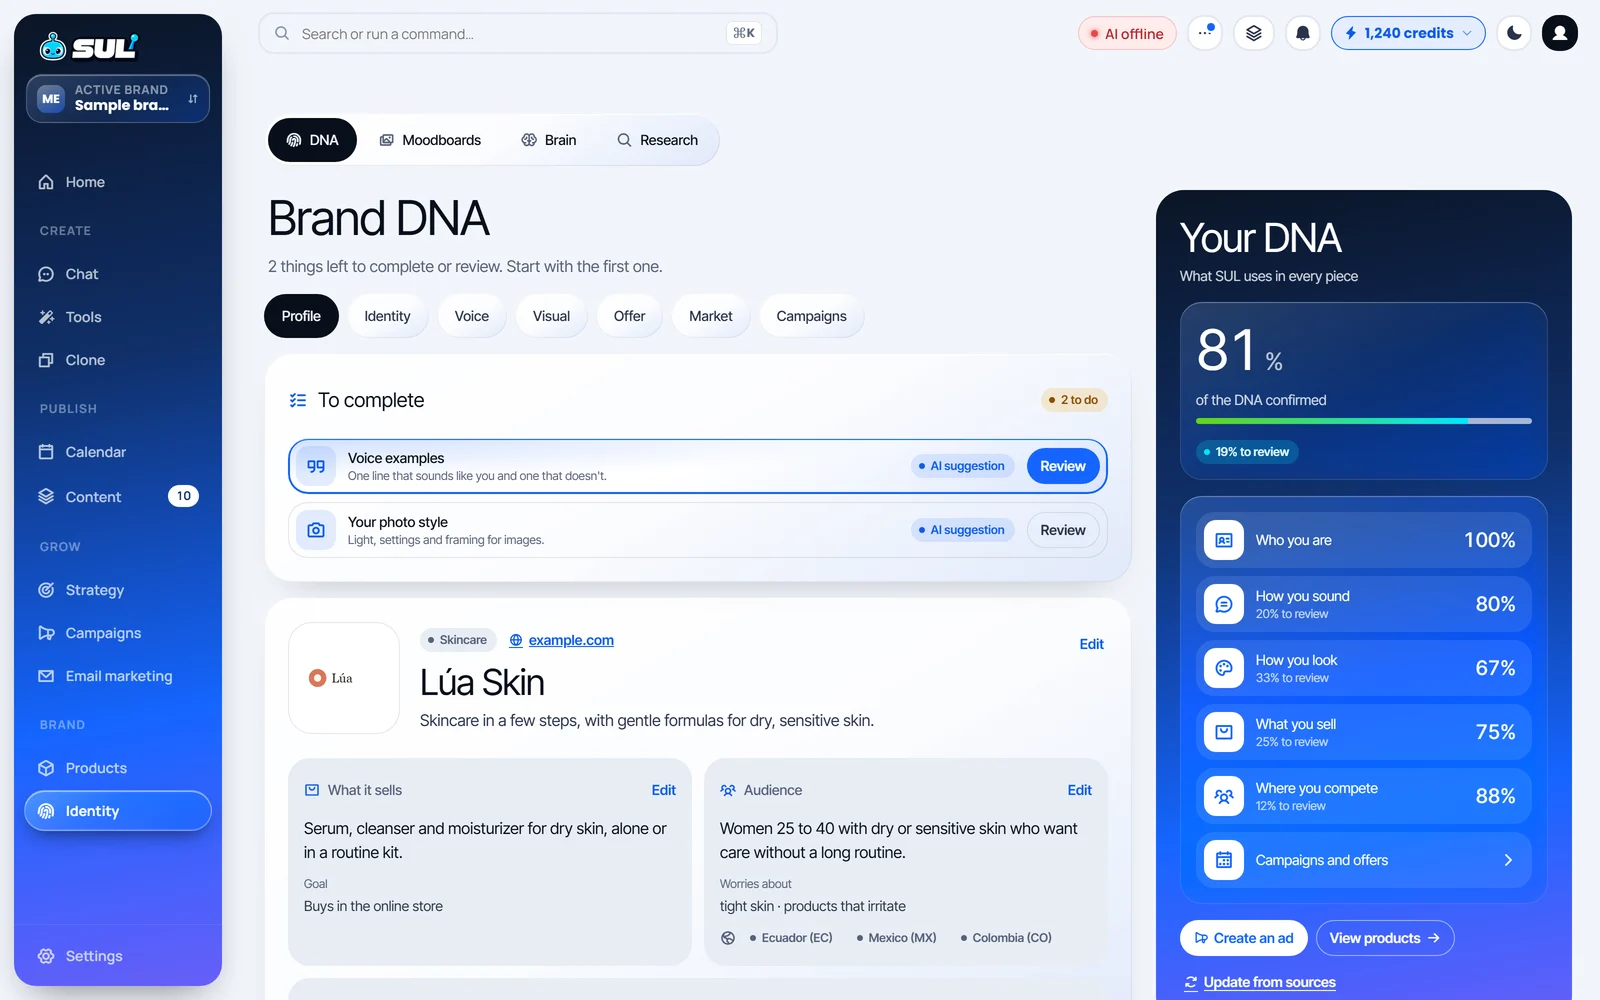
Task: Click the Skincare category tag
Action: (x=457, y=640)
